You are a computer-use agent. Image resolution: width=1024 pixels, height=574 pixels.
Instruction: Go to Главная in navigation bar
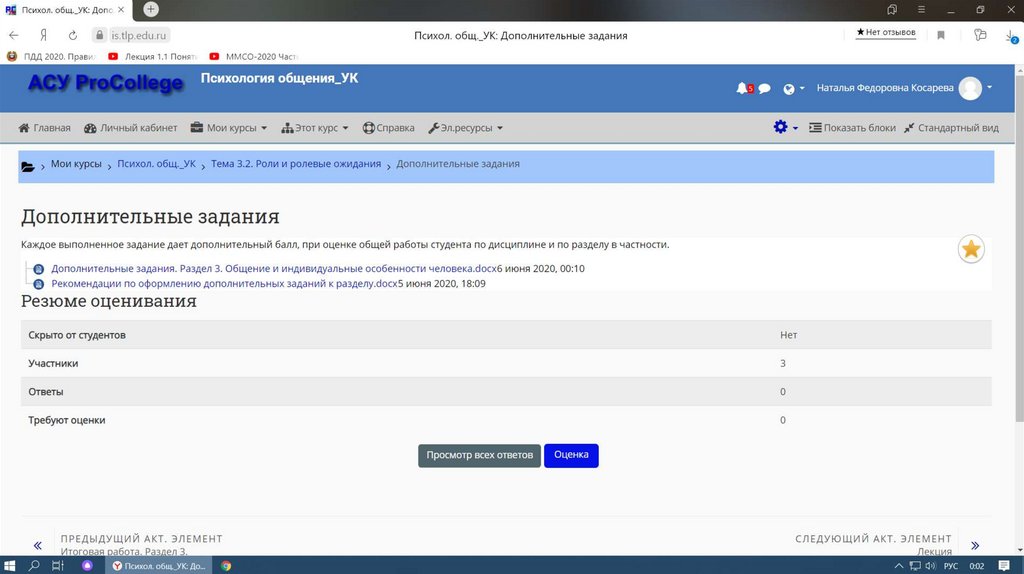pyautogui.click(x=45, y=128)
